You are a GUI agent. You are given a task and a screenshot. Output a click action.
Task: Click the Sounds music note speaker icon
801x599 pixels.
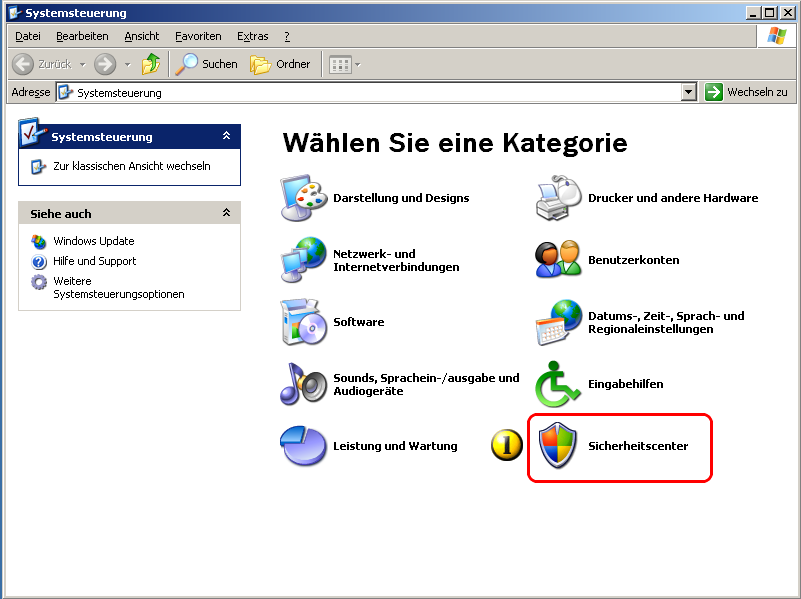tap(303, 384)
